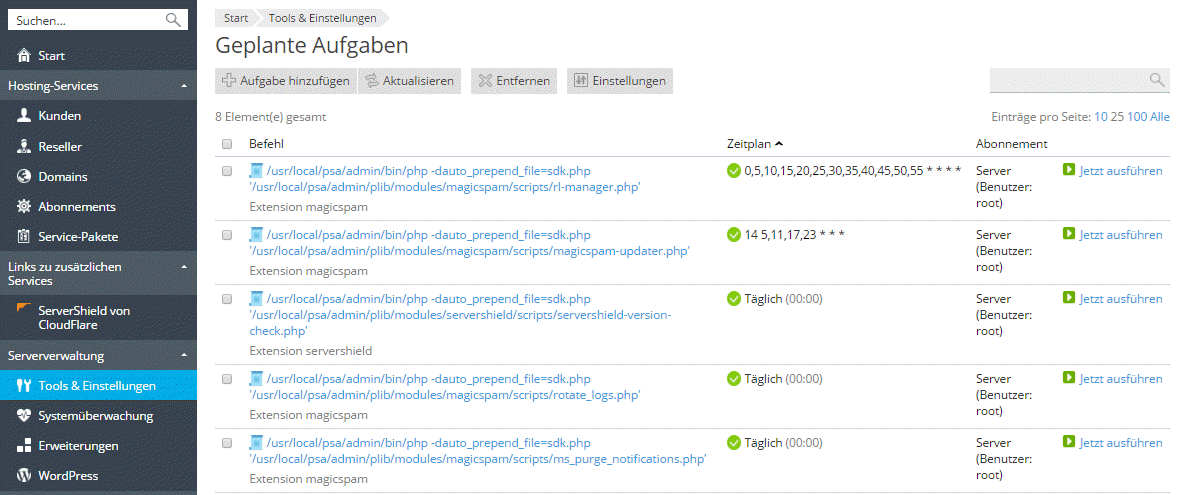This screenshot has width=1182, height=495.
Task: Click green status check for servershield-version-check task
Action: (733, 299)
